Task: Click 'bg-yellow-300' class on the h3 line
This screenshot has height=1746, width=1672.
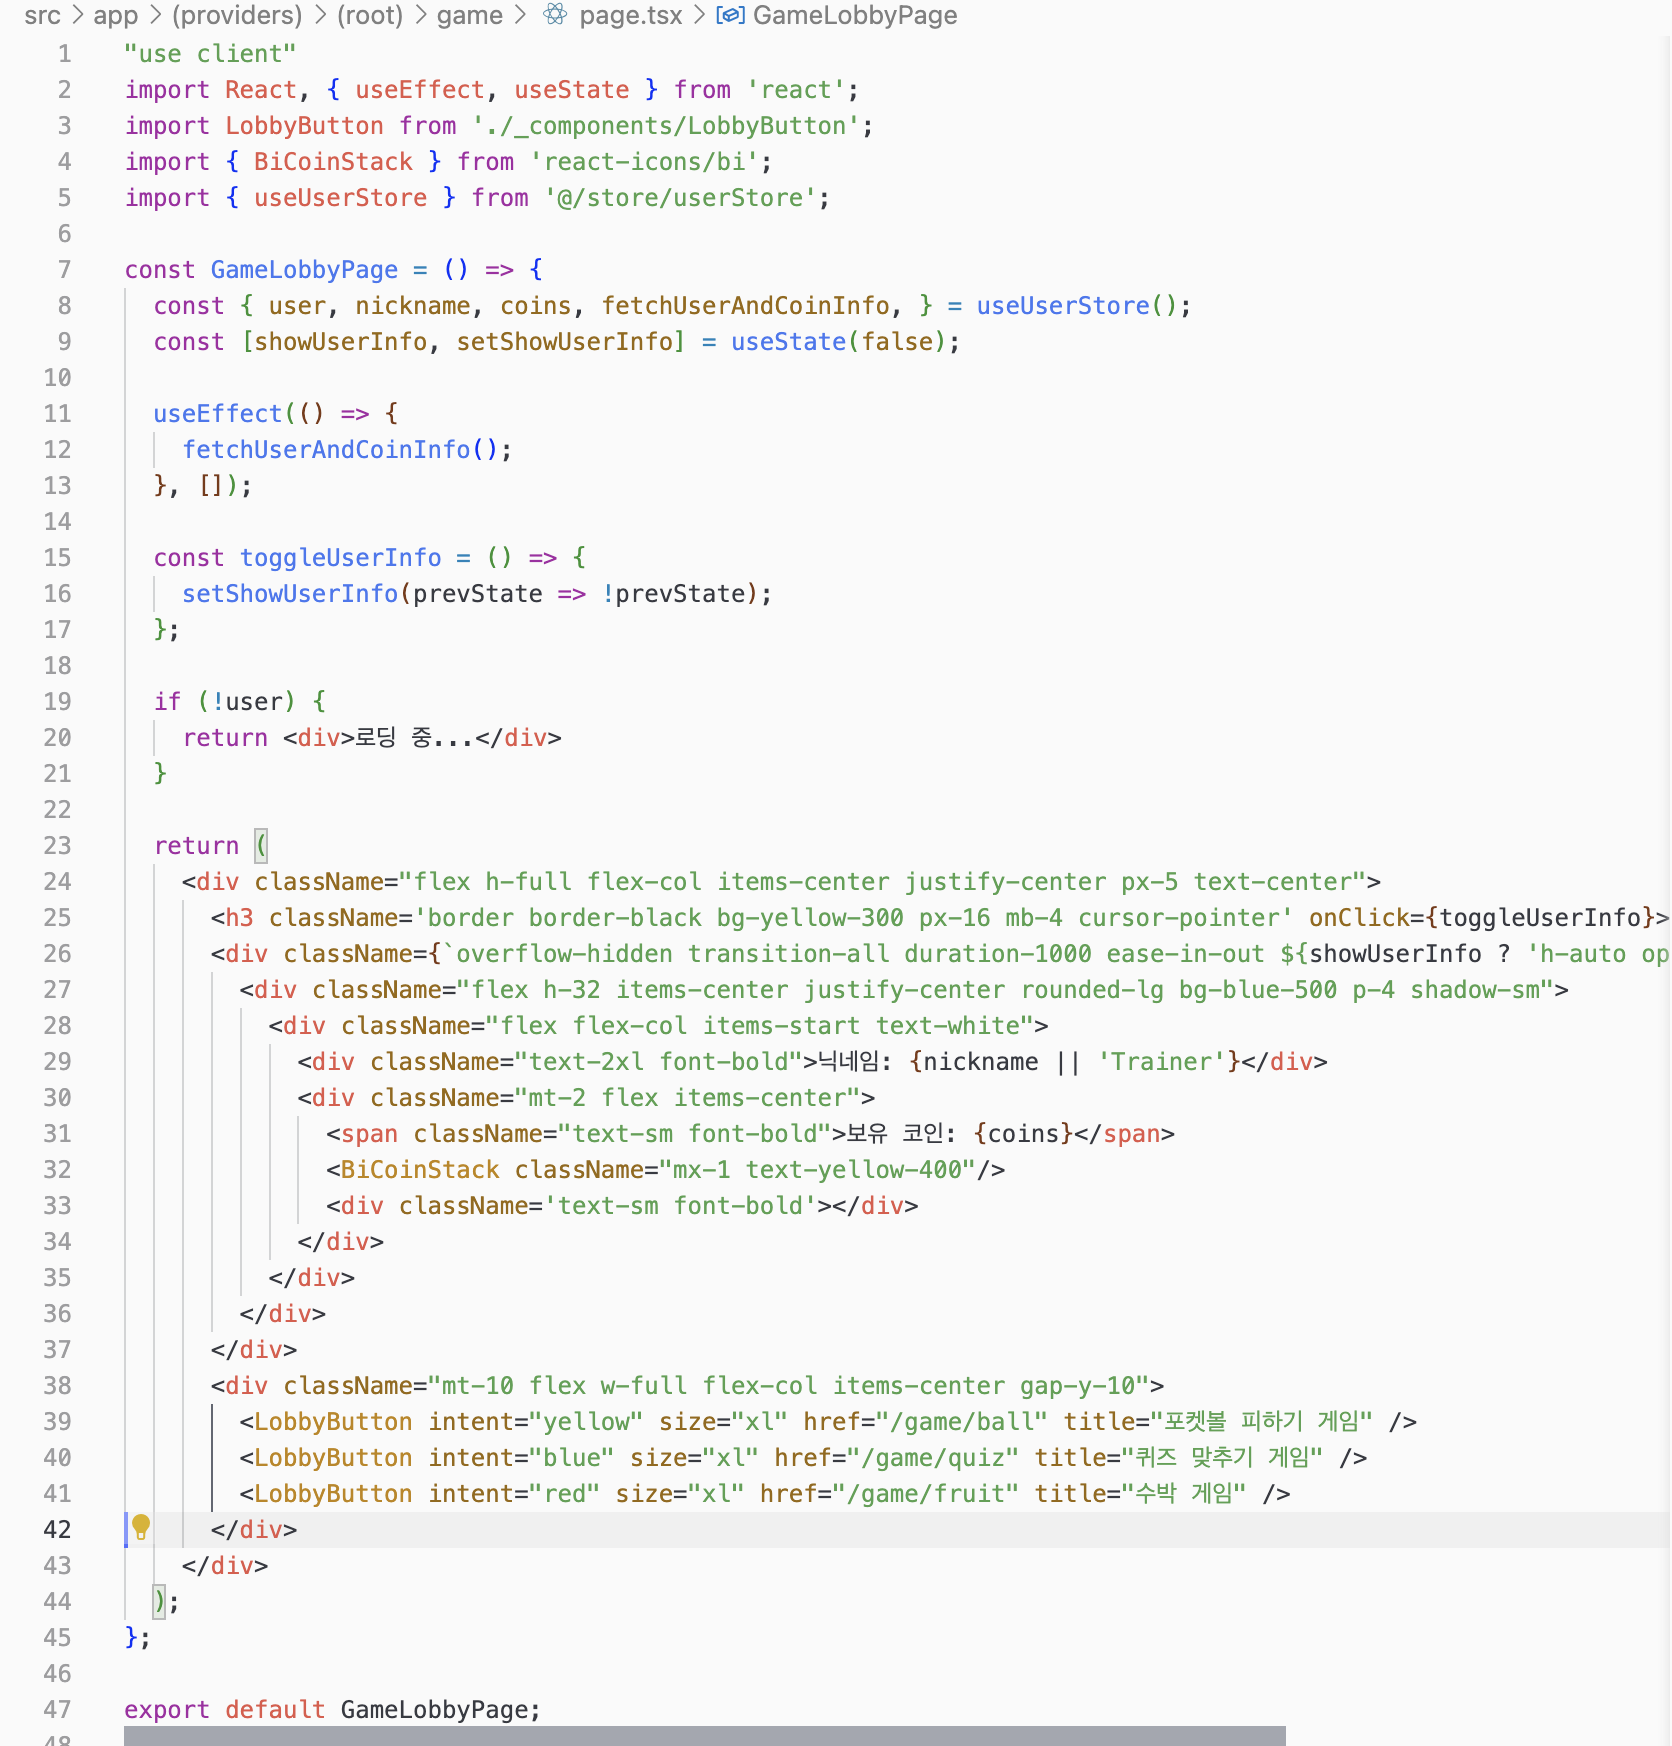Action: point(810,918)
